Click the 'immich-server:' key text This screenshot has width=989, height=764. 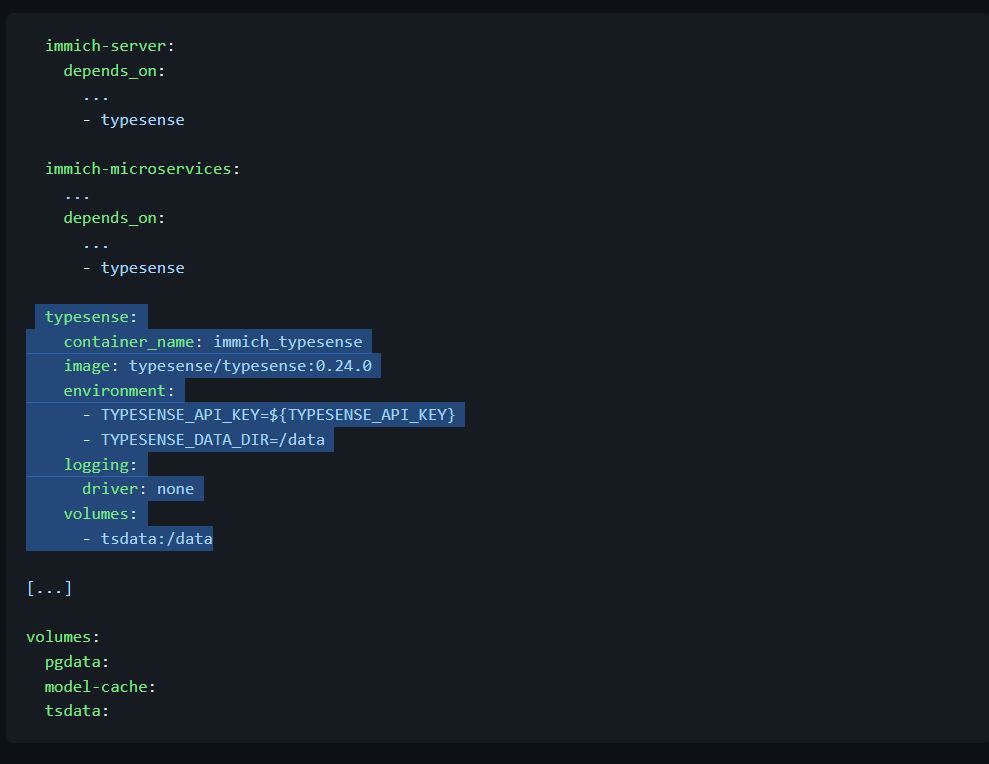pyautogui.click(x=110, y=46)
